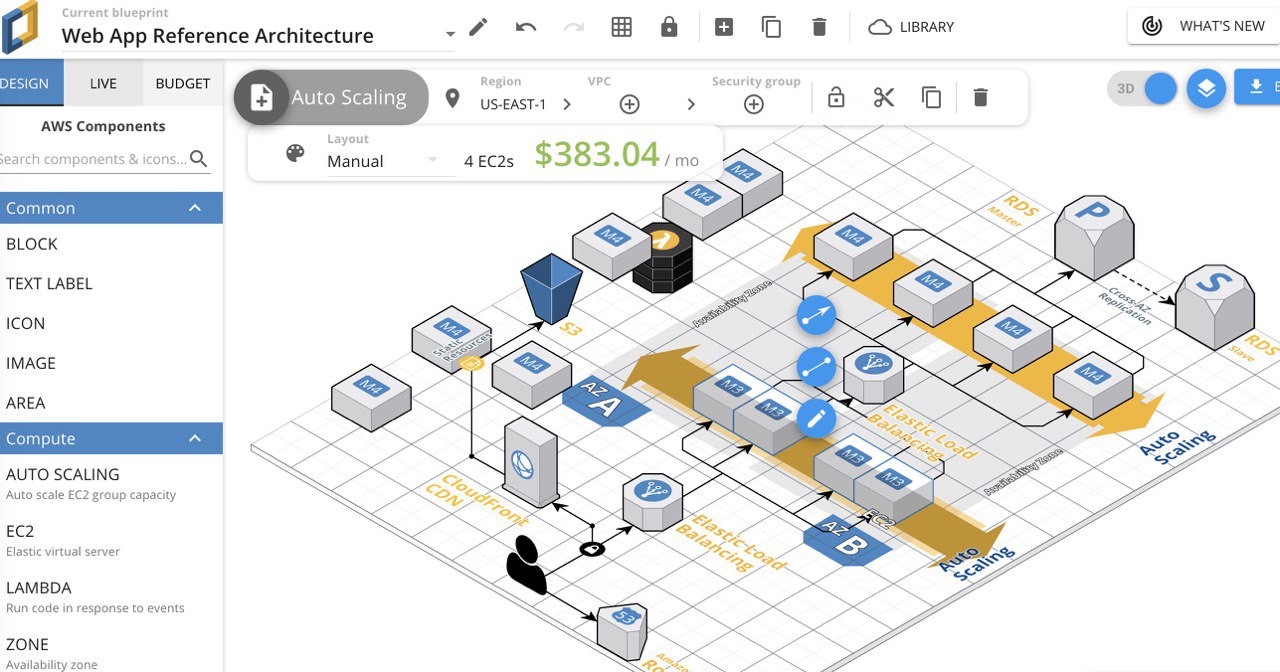The height and width of the screenshot is (672, 1280).
Task: Click the pencil edit blueprint name icon
Action: tap(478, 27)
